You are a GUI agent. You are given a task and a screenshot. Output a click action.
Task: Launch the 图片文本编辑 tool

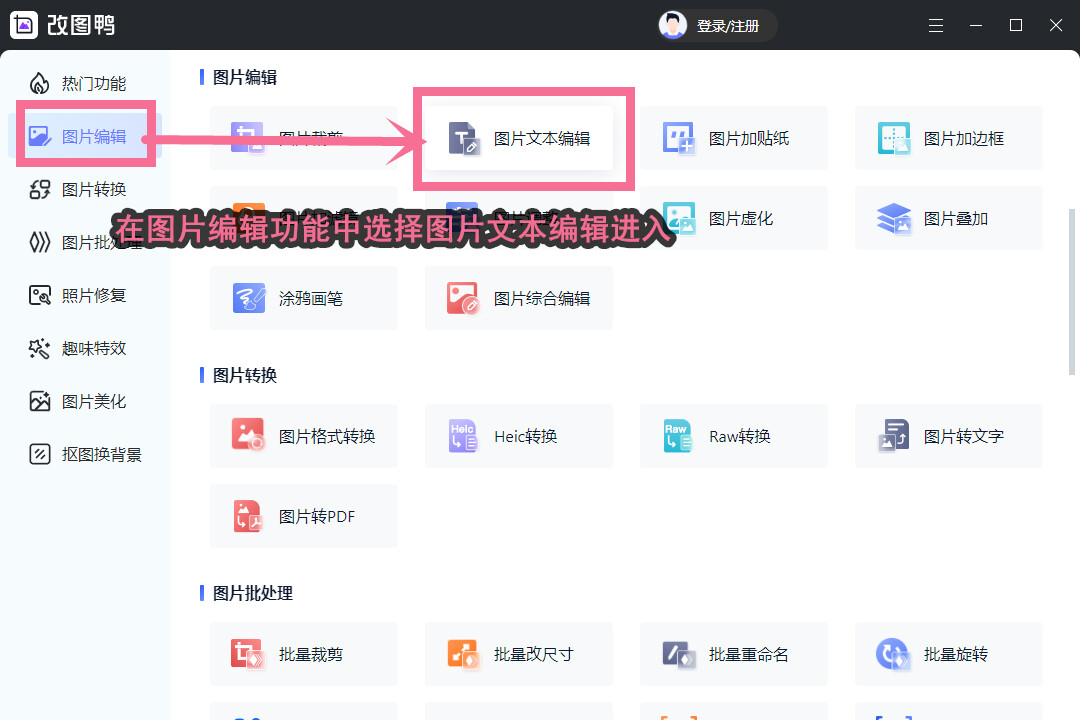tap(519, 138)
